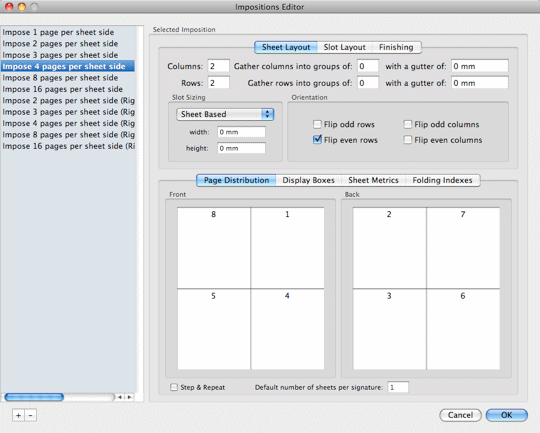The width and height of the screenshot is (540, 433).
Task: Focus the Rows input field
Action: pos(218,83)
